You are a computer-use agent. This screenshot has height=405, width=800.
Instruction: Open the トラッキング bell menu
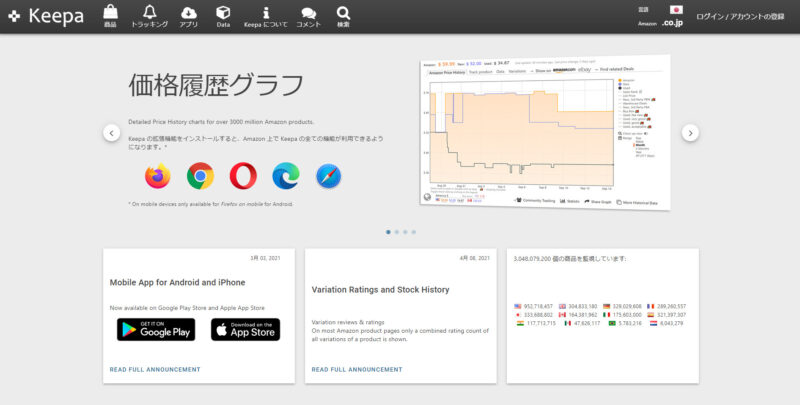(x=149, y=16)
